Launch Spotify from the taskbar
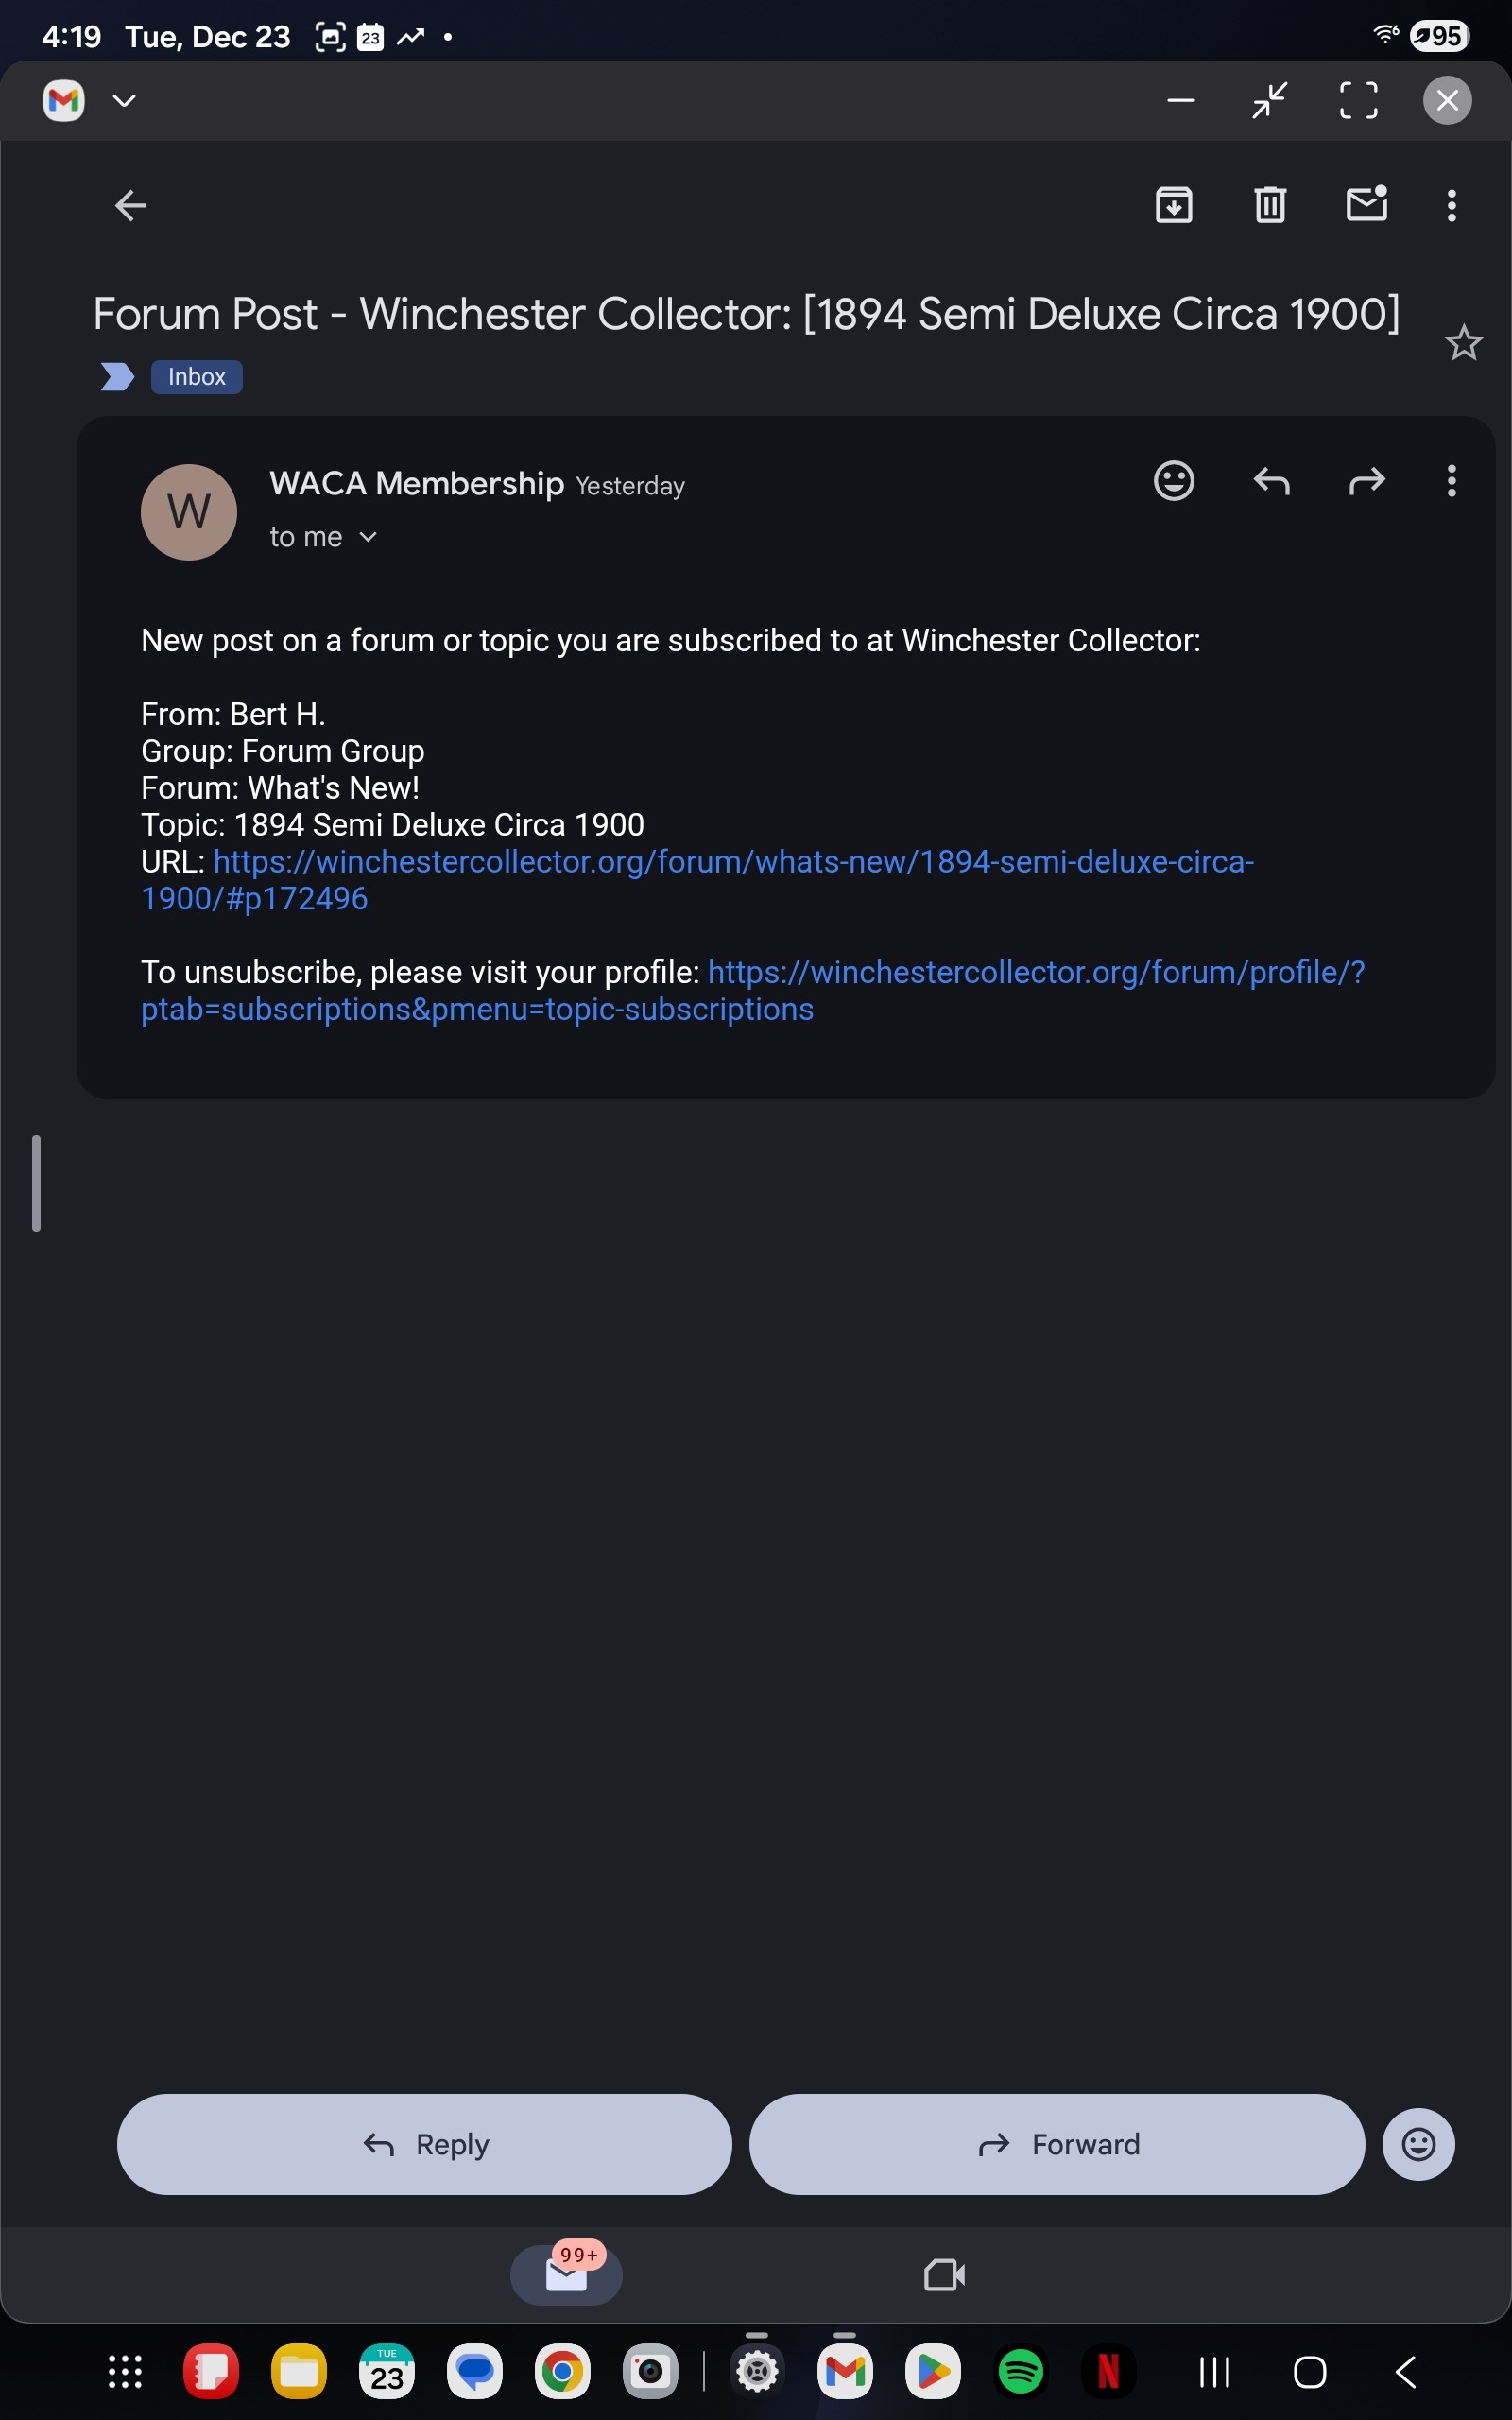The image size is (1512, 2420). coord(1020,2371)
